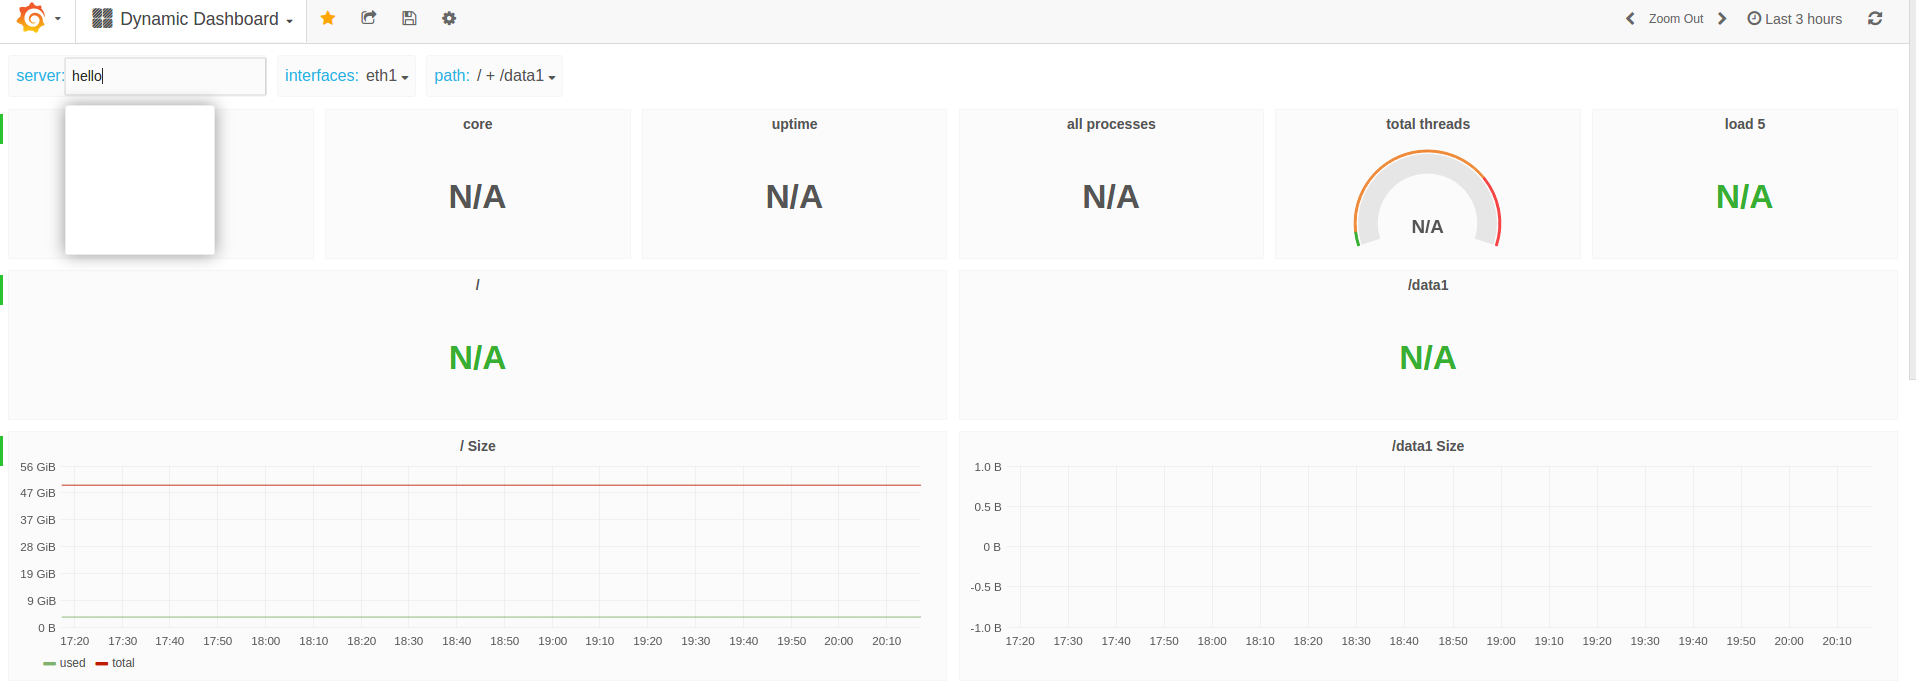Open the Grafana logo main menu

tap(38, 18)
